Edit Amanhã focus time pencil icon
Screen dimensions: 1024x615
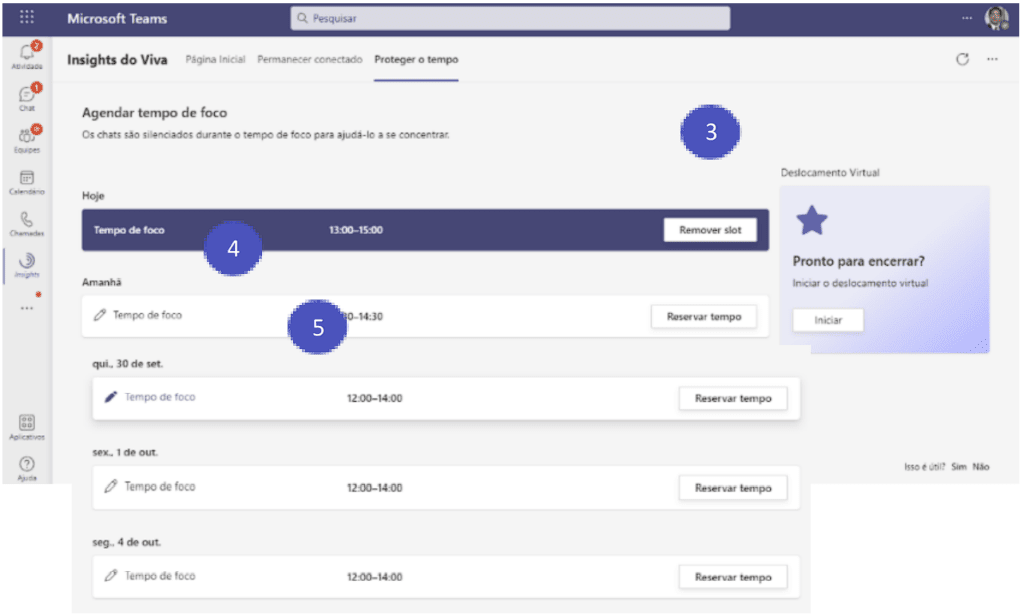(99, 315)
